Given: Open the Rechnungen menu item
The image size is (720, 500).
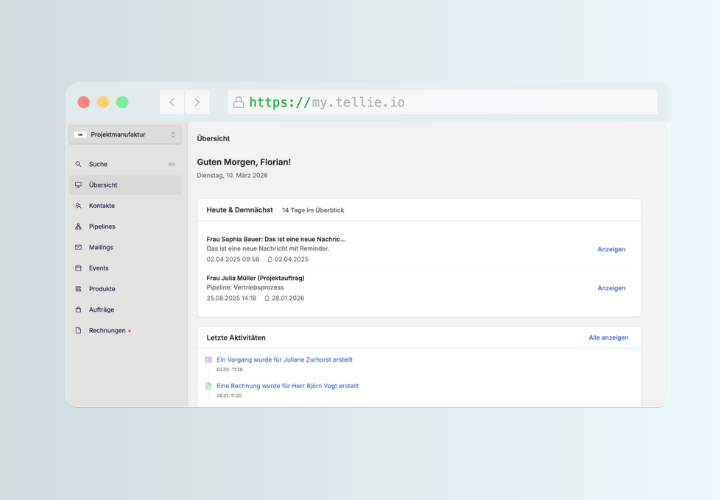Looking at the screenshot, I should pyautogui.click(x=107, y=330).
